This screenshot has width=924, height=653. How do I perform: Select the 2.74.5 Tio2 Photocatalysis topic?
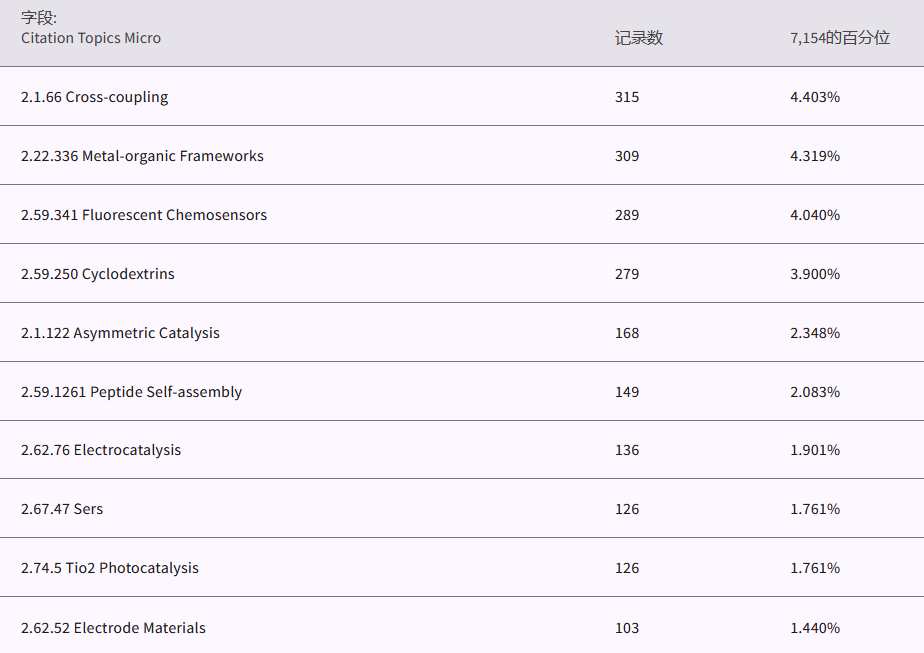[x=110, y=568]
